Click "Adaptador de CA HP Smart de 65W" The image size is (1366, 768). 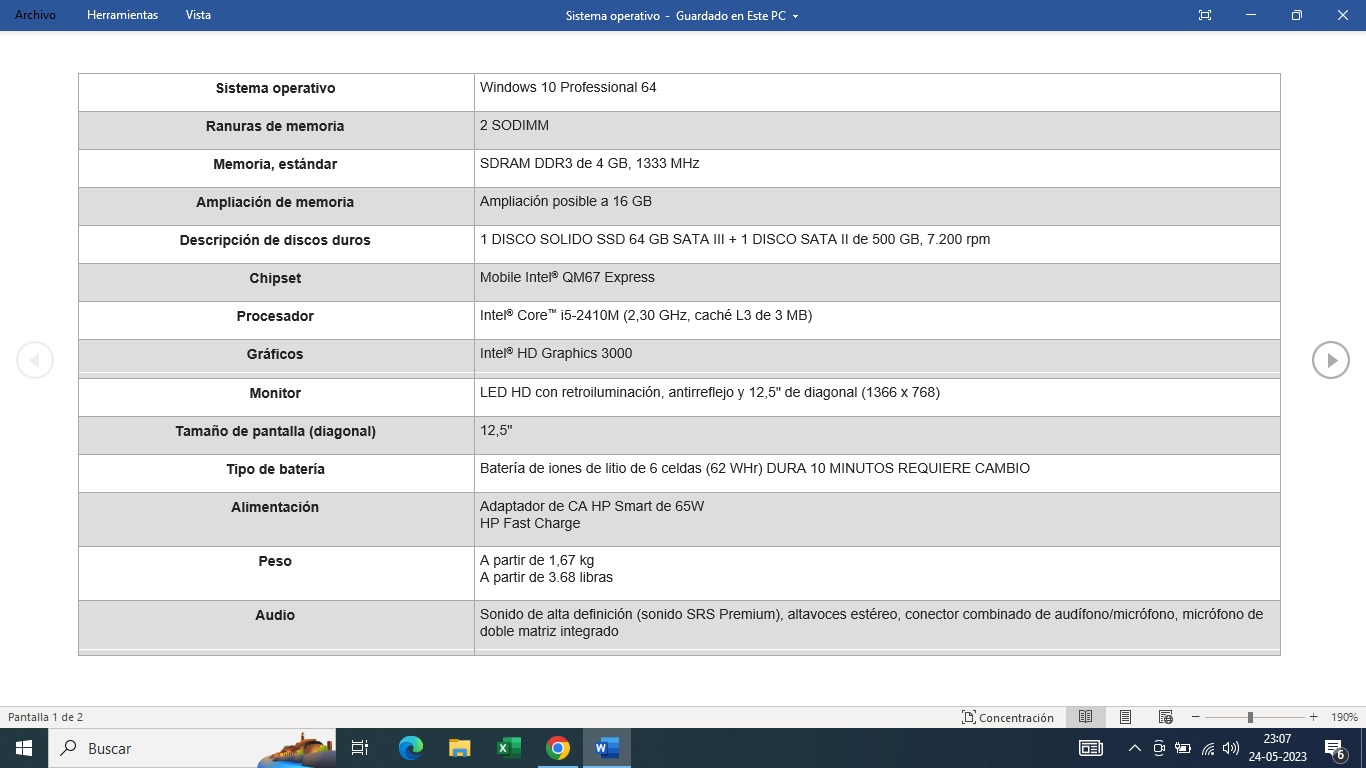click(x=592, y=506)
